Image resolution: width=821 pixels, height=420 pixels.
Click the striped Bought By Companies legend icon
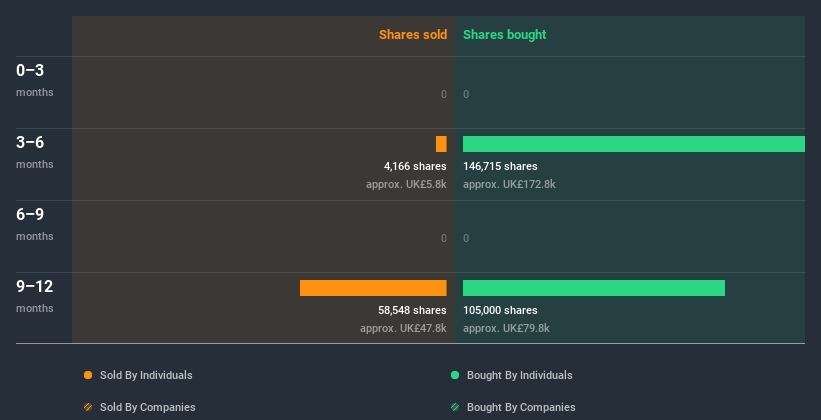click(x=455, y=407)
